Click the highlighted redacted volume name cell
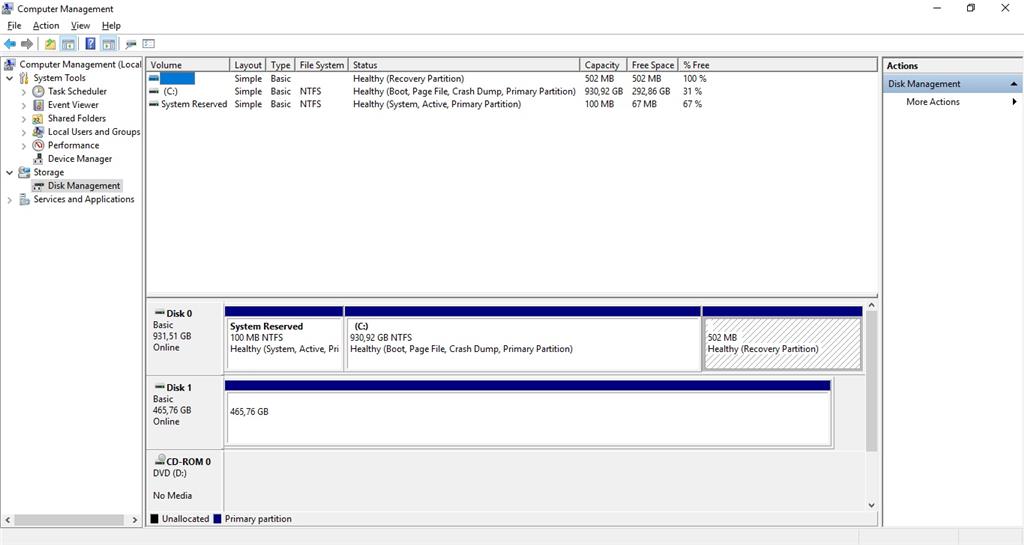1024x545 pixels. tap(177, 78)
